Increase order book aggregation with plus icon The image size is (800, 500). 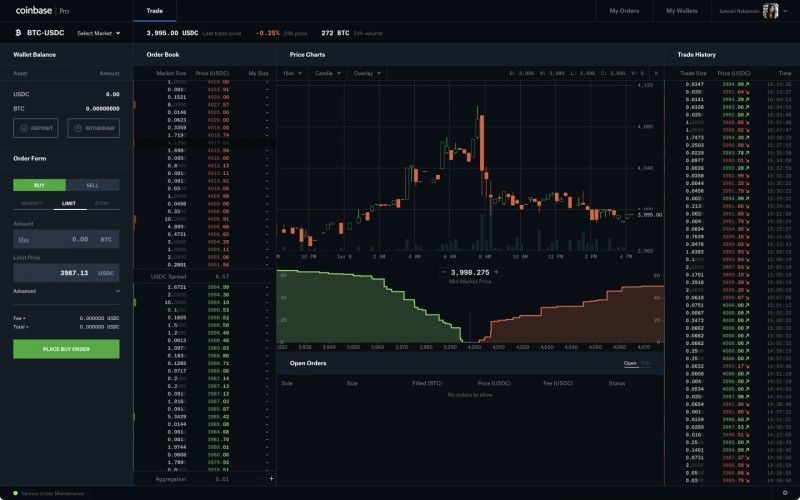click(270, 479)
